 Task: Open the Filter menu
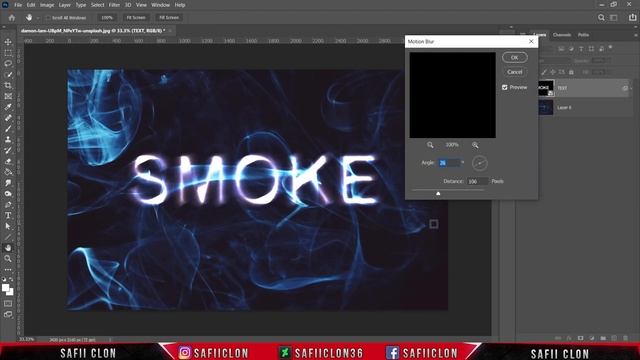(x=114, y=5)
